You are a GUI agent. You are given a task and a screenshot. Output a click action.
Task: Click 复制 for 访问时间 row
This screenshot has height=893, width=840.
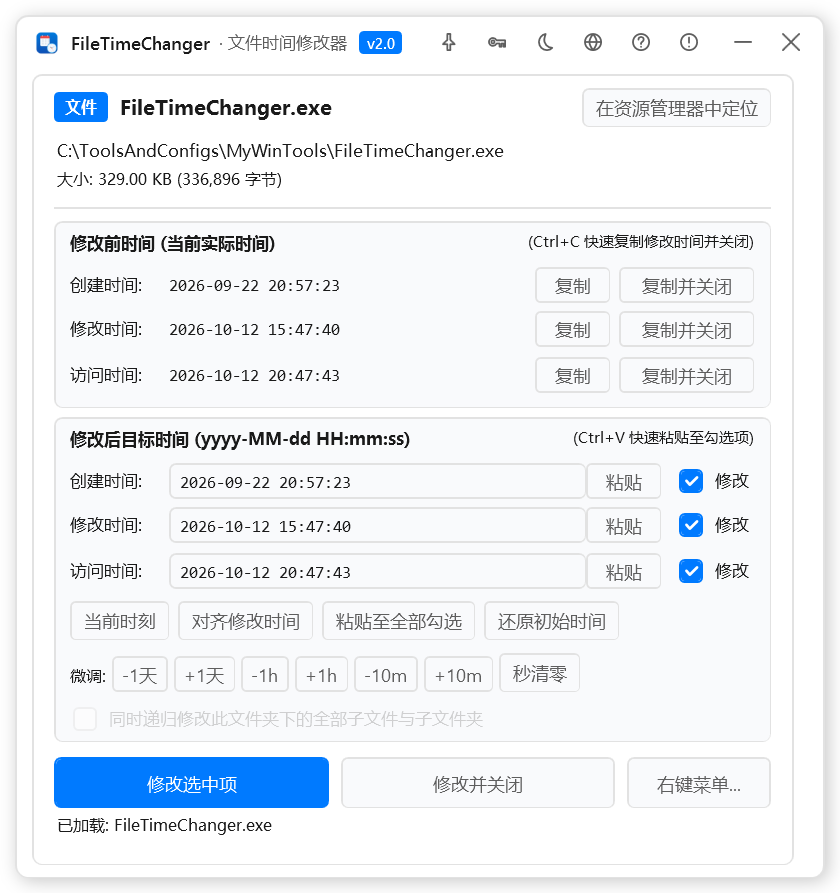pyautogui.click(x=572, y=375)
